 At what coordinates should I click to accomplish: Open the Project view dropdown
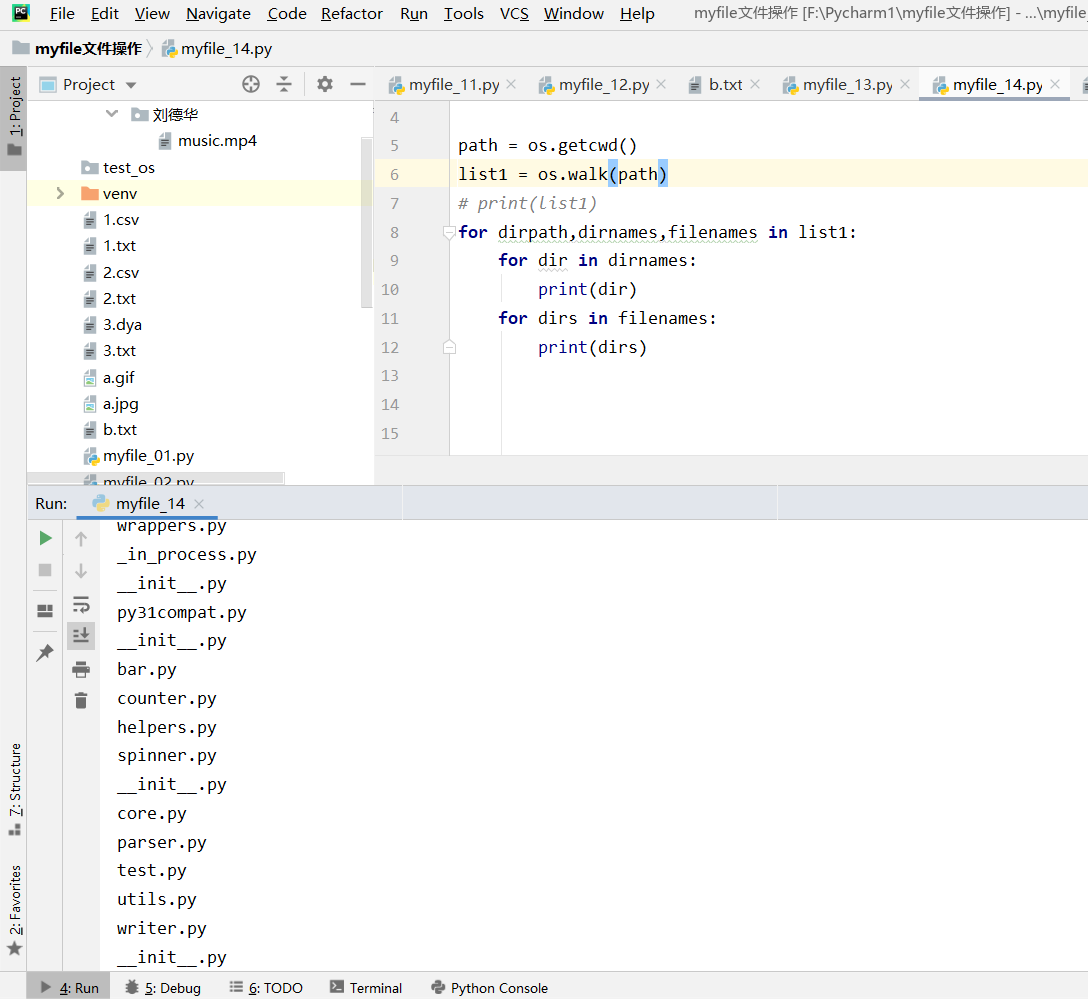(x=131, y=85)
